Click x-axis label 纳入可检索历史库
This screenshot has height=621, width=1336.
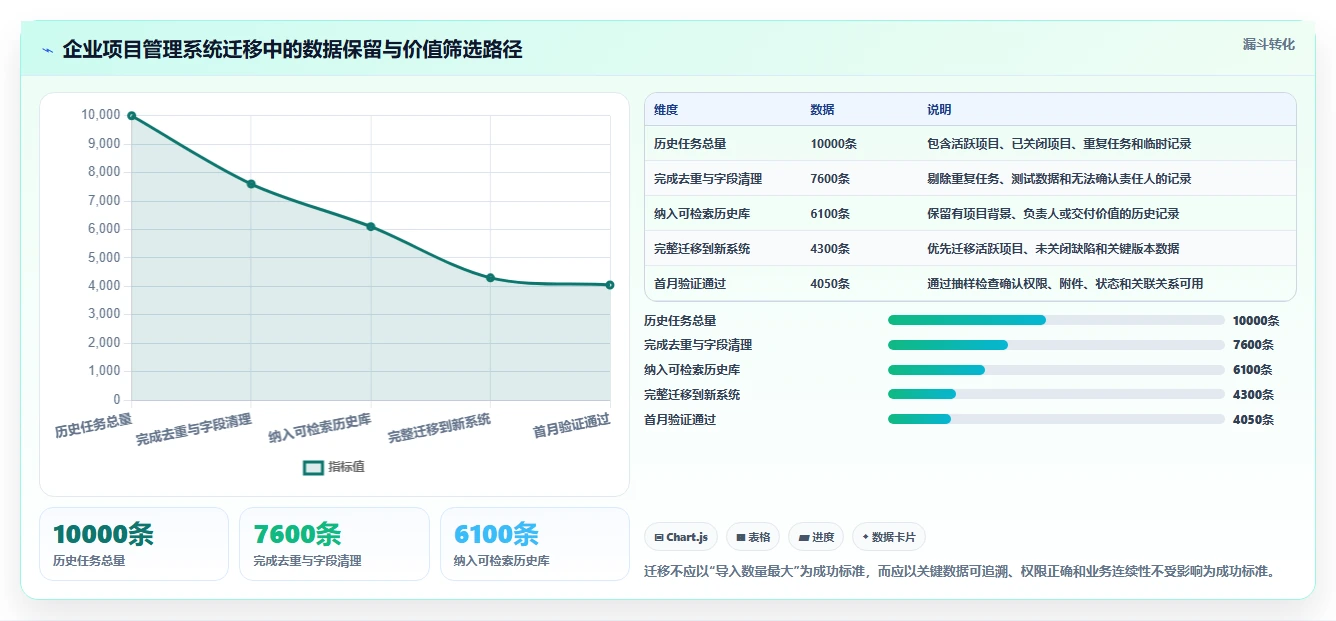point(319,429)
